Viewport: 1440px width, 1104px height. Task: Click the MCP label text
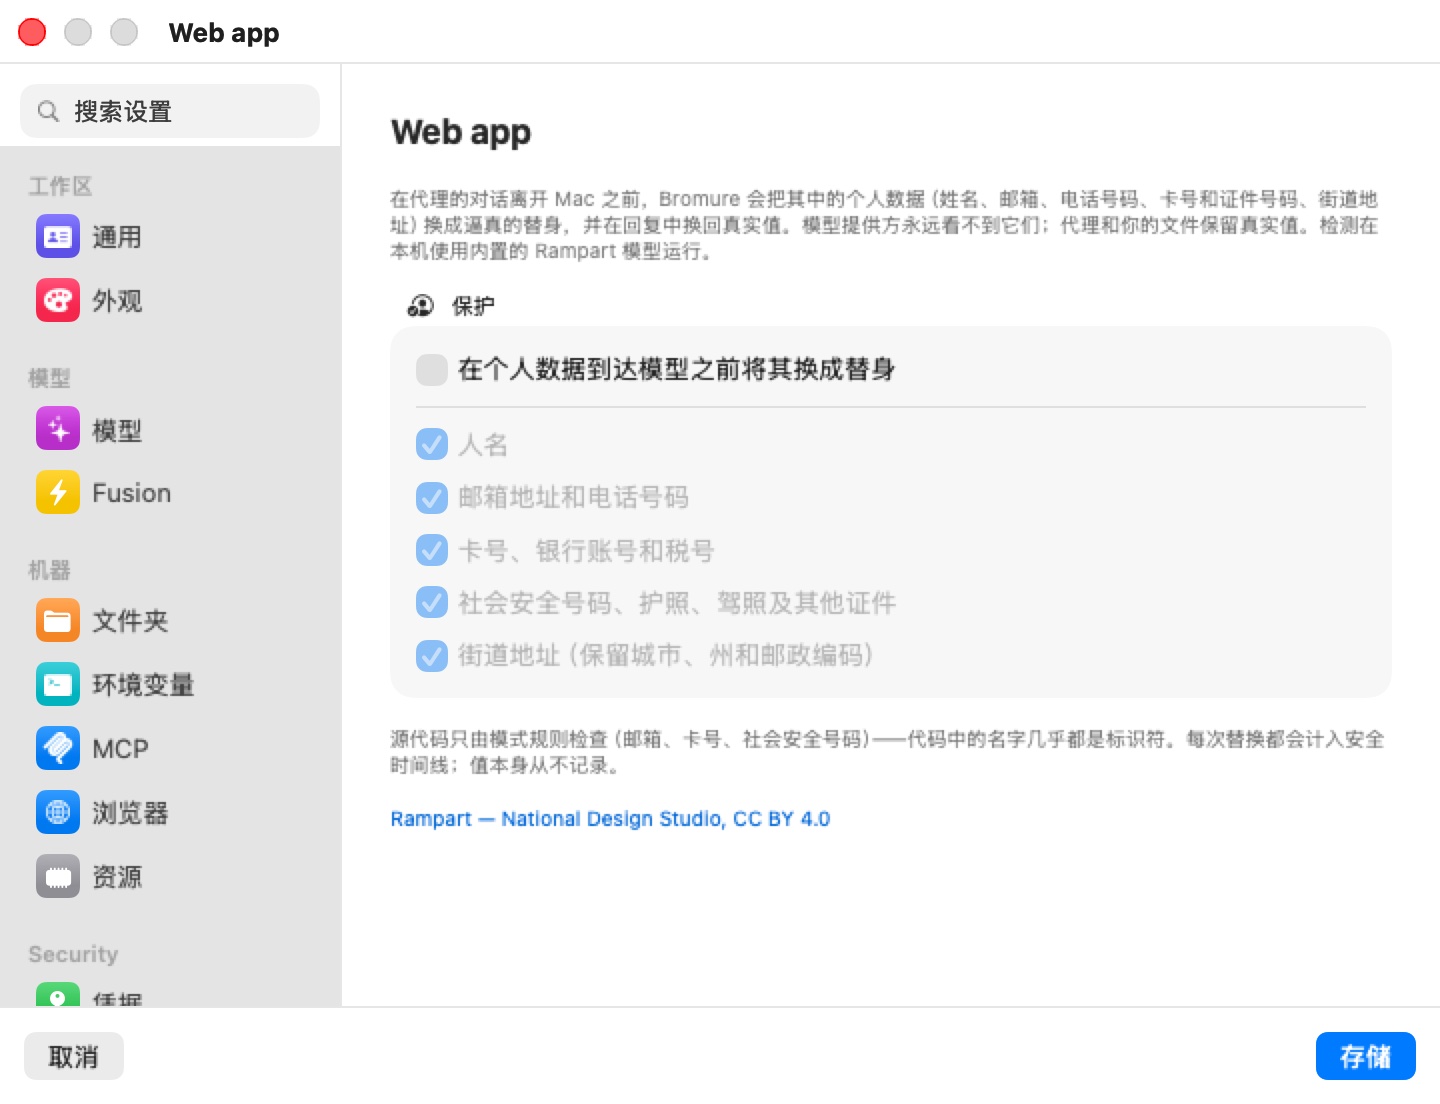(121, 749)
